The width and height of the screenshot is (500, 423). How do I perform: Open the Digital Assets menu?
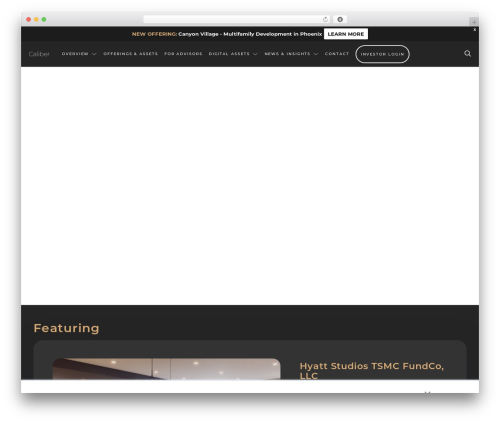coord(229,54)
